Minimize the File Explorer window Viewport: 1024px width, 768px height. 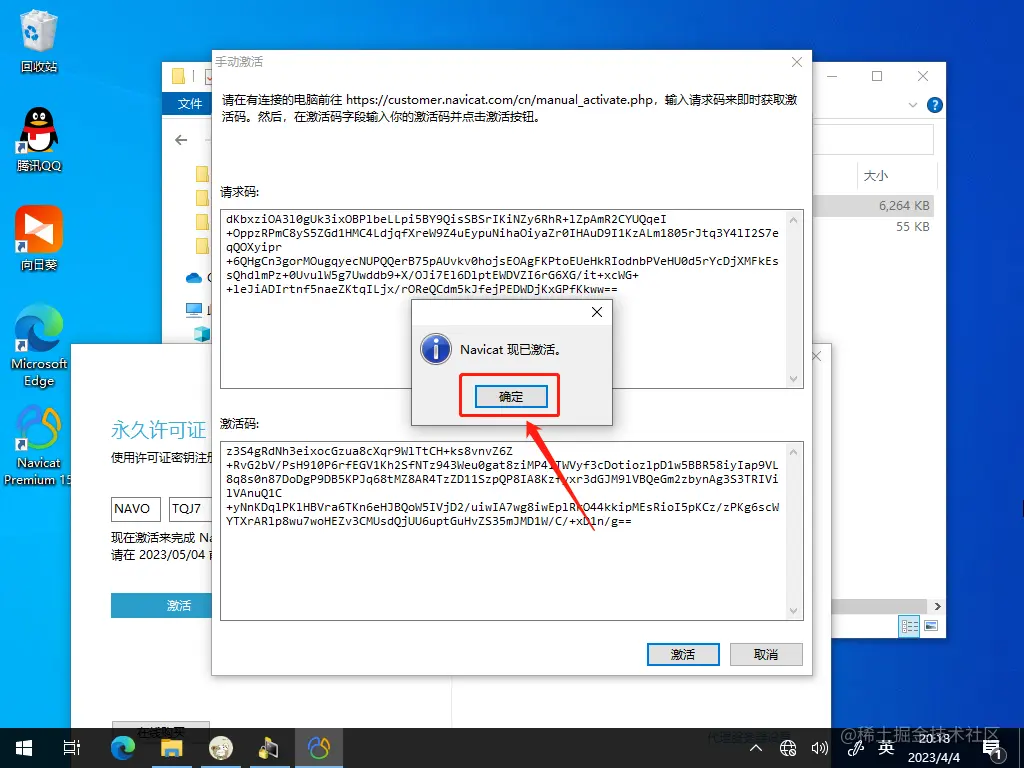pos(832,76)
